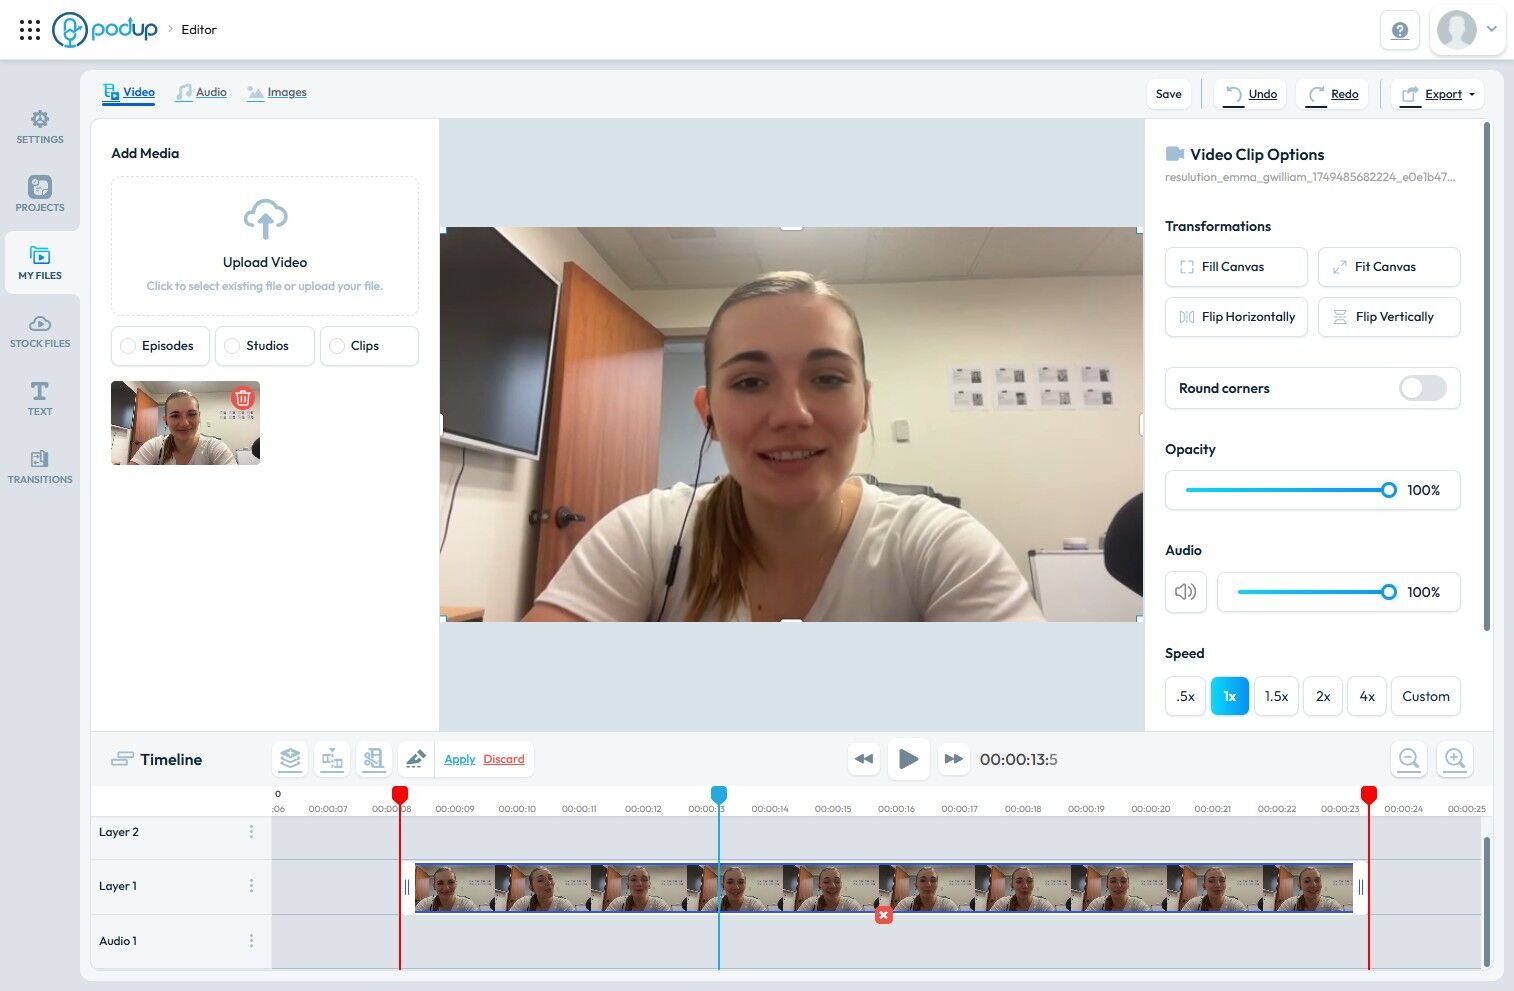Choose Custom speed option
This screenshot has width=1514, height=991.
point(1426,696)
